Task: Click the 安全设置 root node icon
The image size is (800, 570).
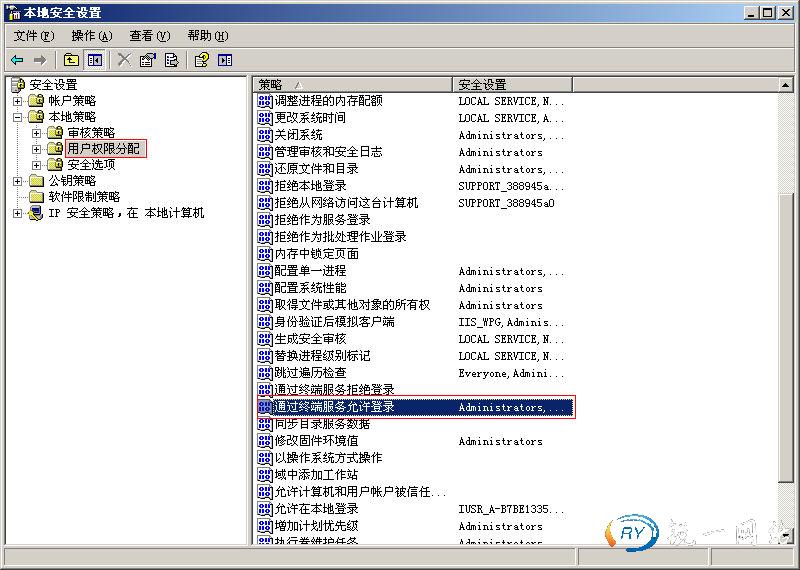Action: coord(18,85)
